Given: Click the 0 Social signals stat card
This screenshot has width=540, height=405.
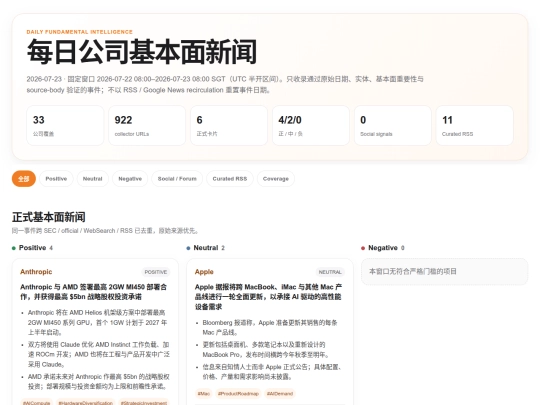Looking at the screenshot, I should tap(393, 125).
